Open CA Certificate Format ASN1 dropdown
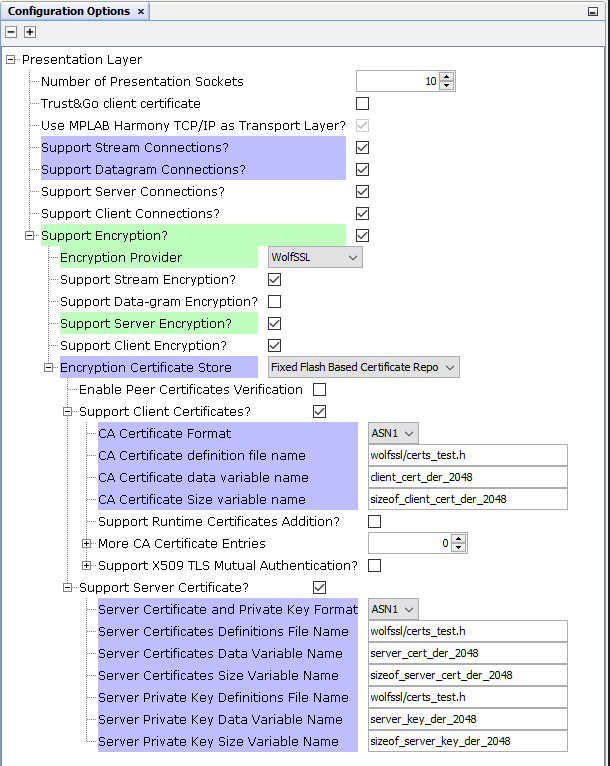Image resolution: width=610 pixels, height=766 pixels. coord(393,433)
